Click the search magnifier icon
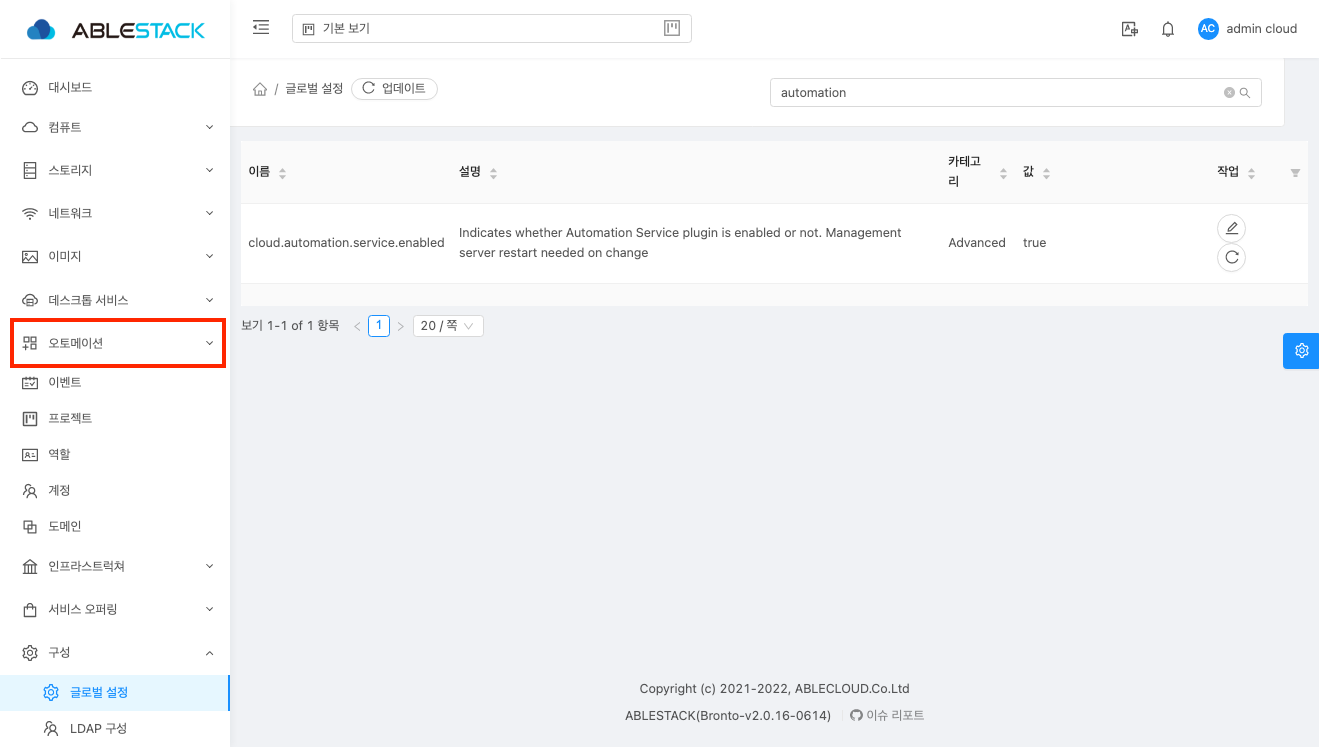Image resolution: width=1319 pixels, height=747 pixels. click(x=1245, y=93)
